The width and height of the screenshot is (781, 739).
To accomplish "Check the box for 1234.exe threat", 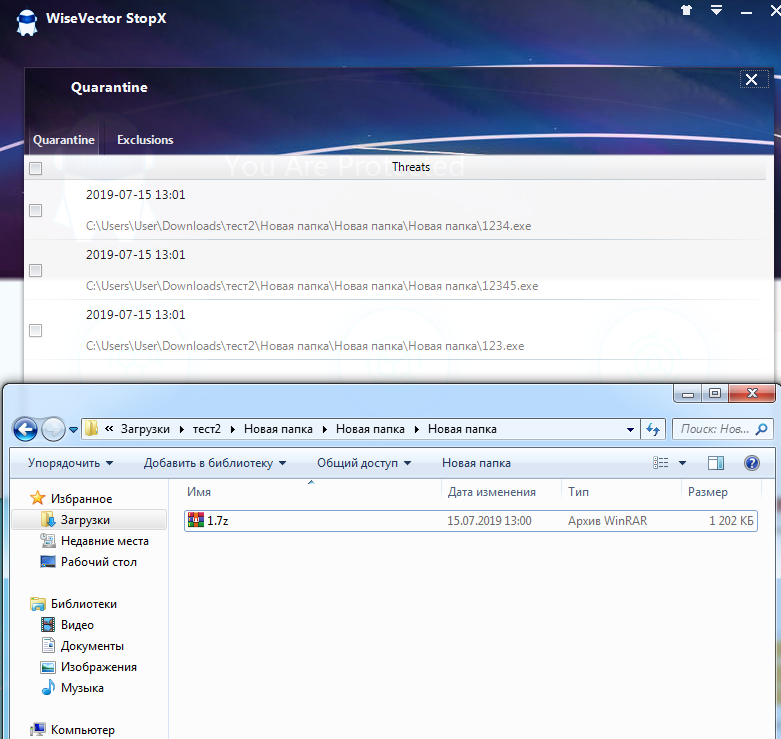I will point(35,211).
